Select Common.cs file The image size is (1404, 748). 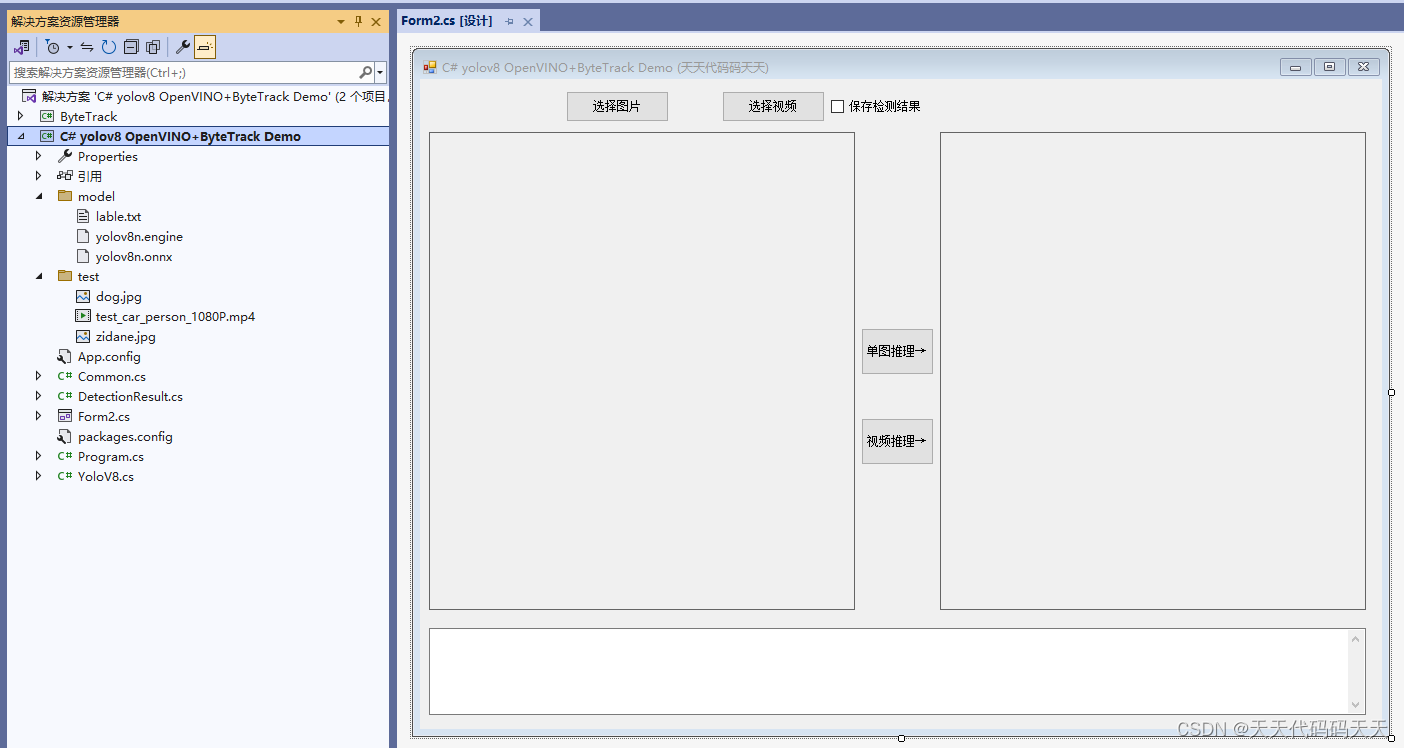[x=112, y=376]
